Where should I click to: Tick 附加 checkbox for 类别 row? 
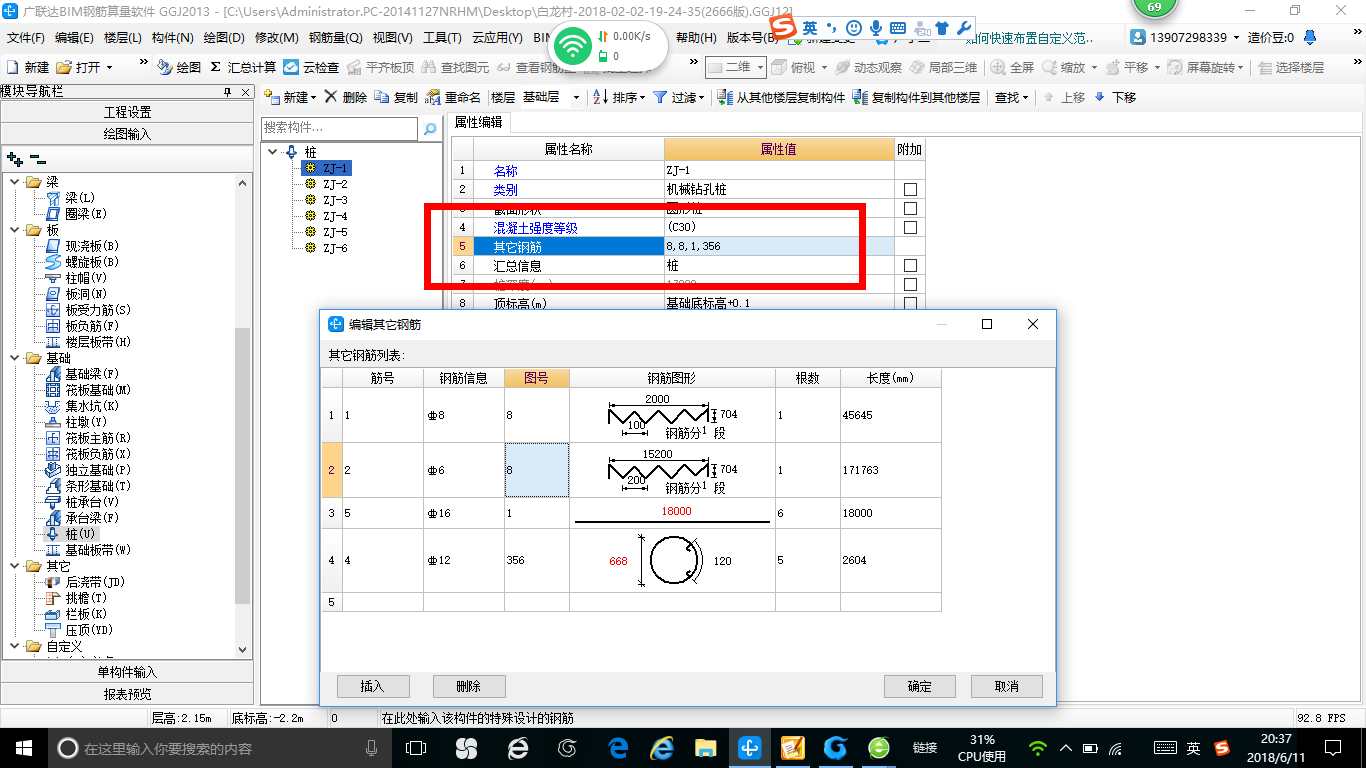point(910,189)
